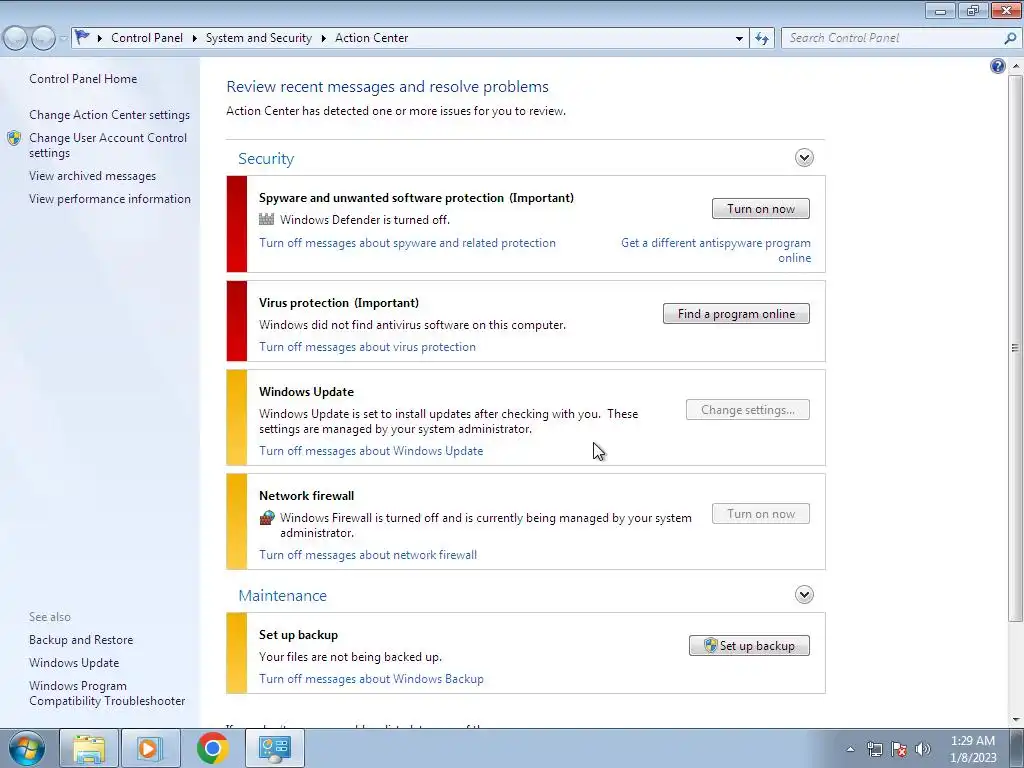Click the Action Center flag icon in address bar

click(82, 37)
